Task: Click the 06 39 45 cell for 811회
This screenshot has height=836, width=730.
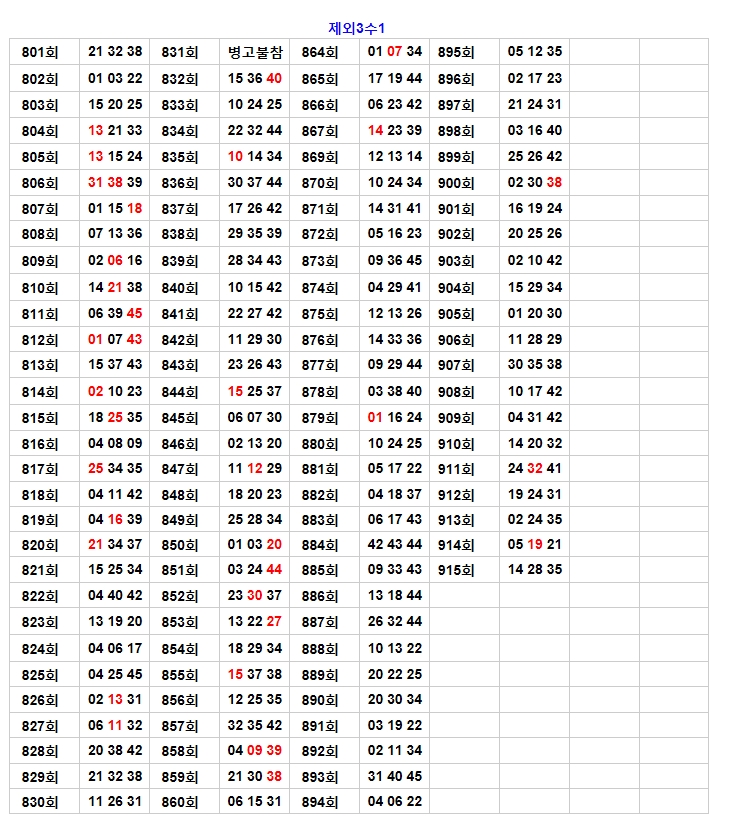Action: click(x=115, y=314)
